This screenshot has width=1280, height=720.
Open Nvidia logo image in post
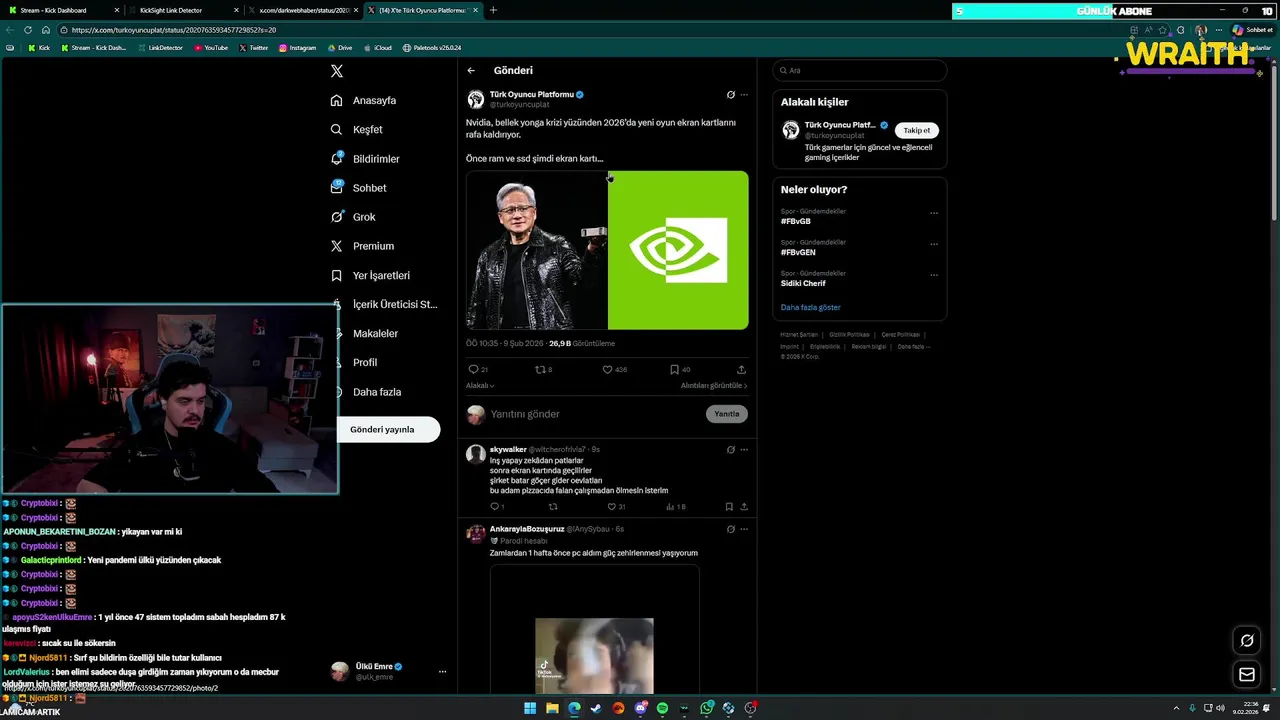678,250
